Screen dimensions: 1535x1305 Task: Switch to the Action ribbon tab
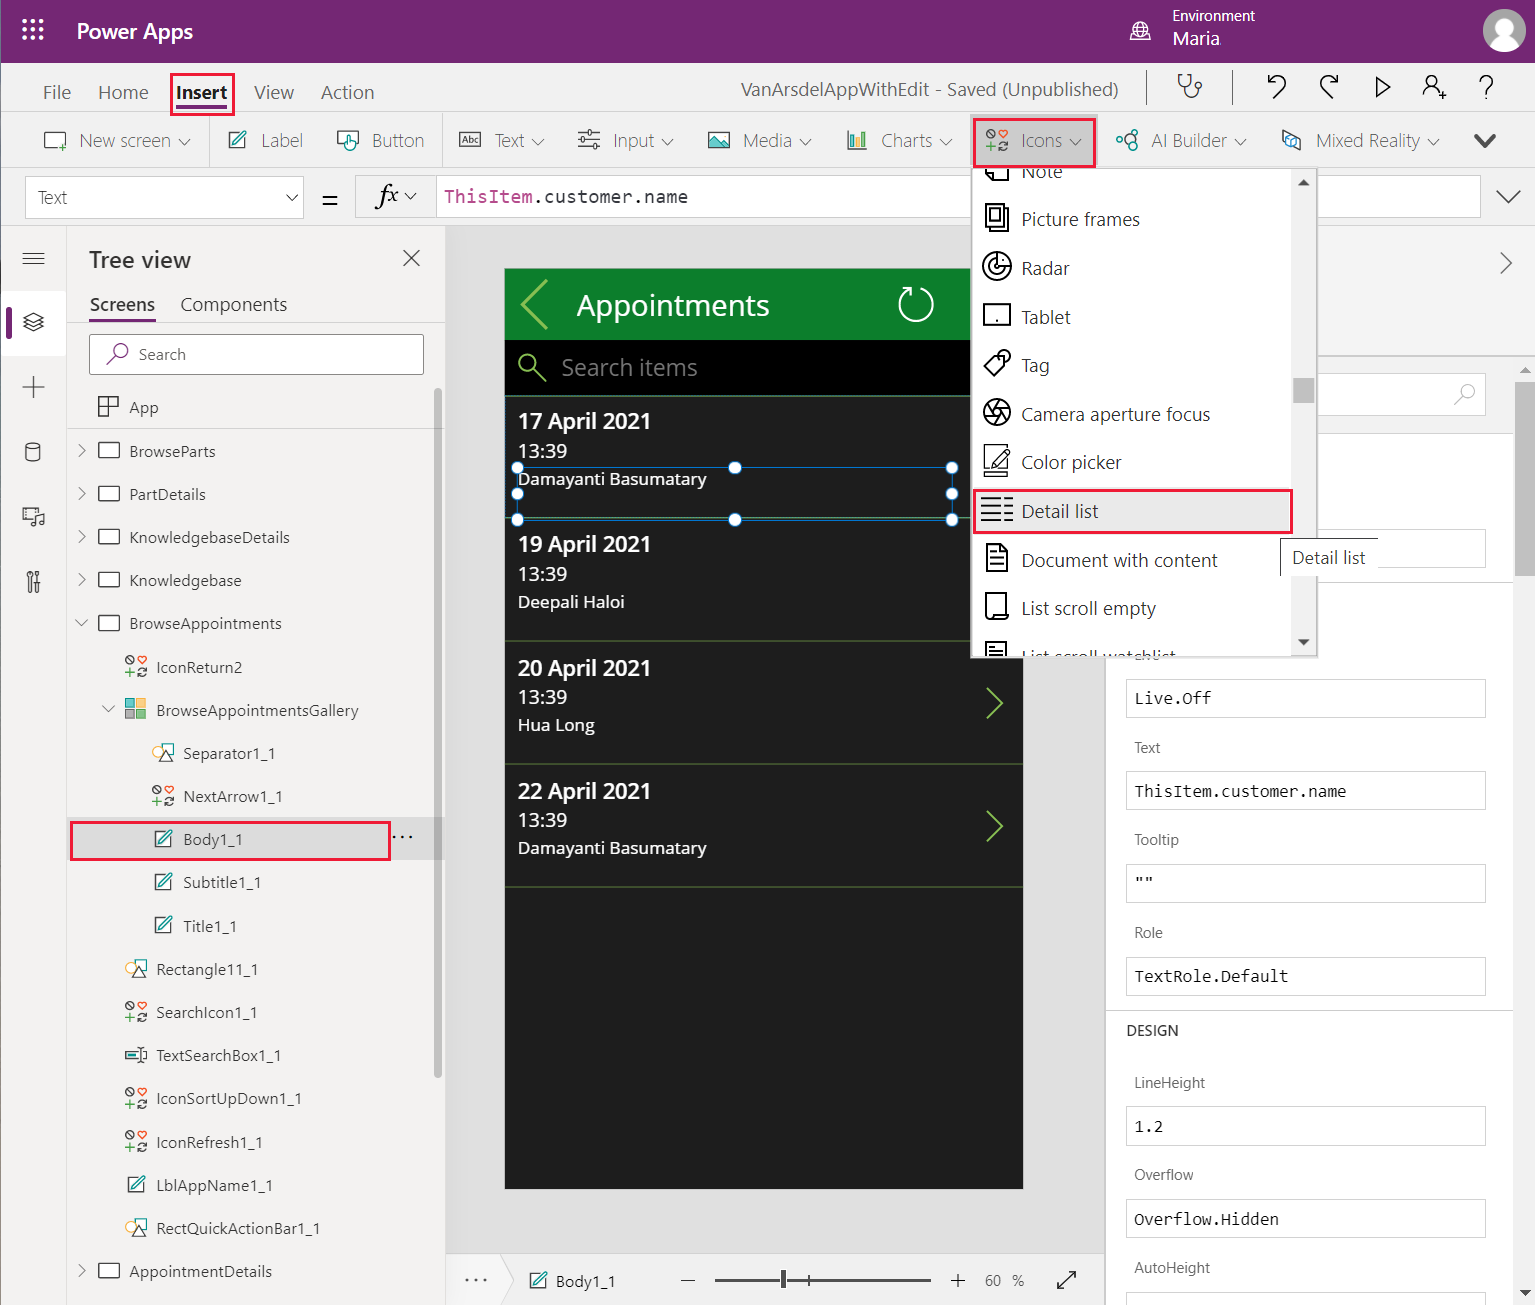(x=347, y=92)
